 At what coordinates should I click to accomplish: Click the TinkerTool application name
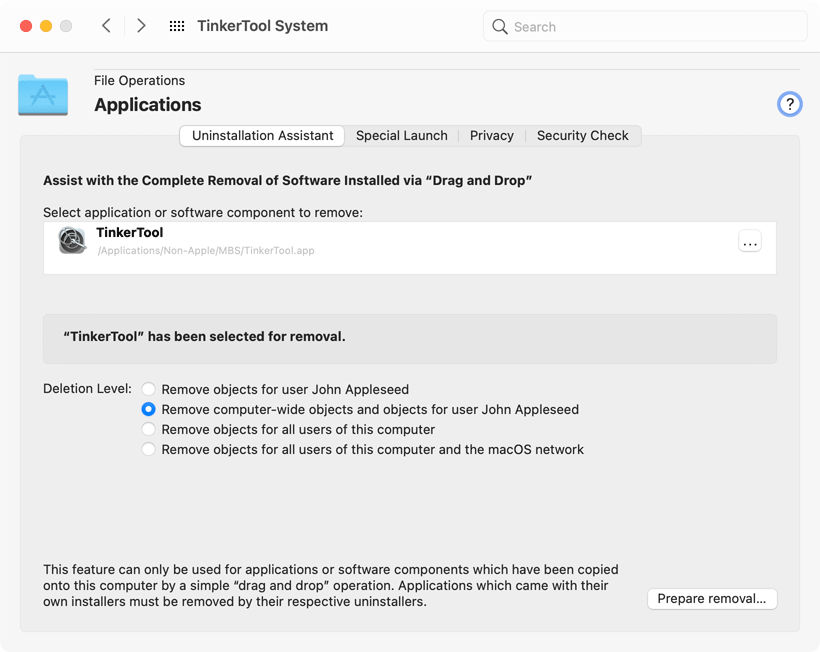pos(130,232)
